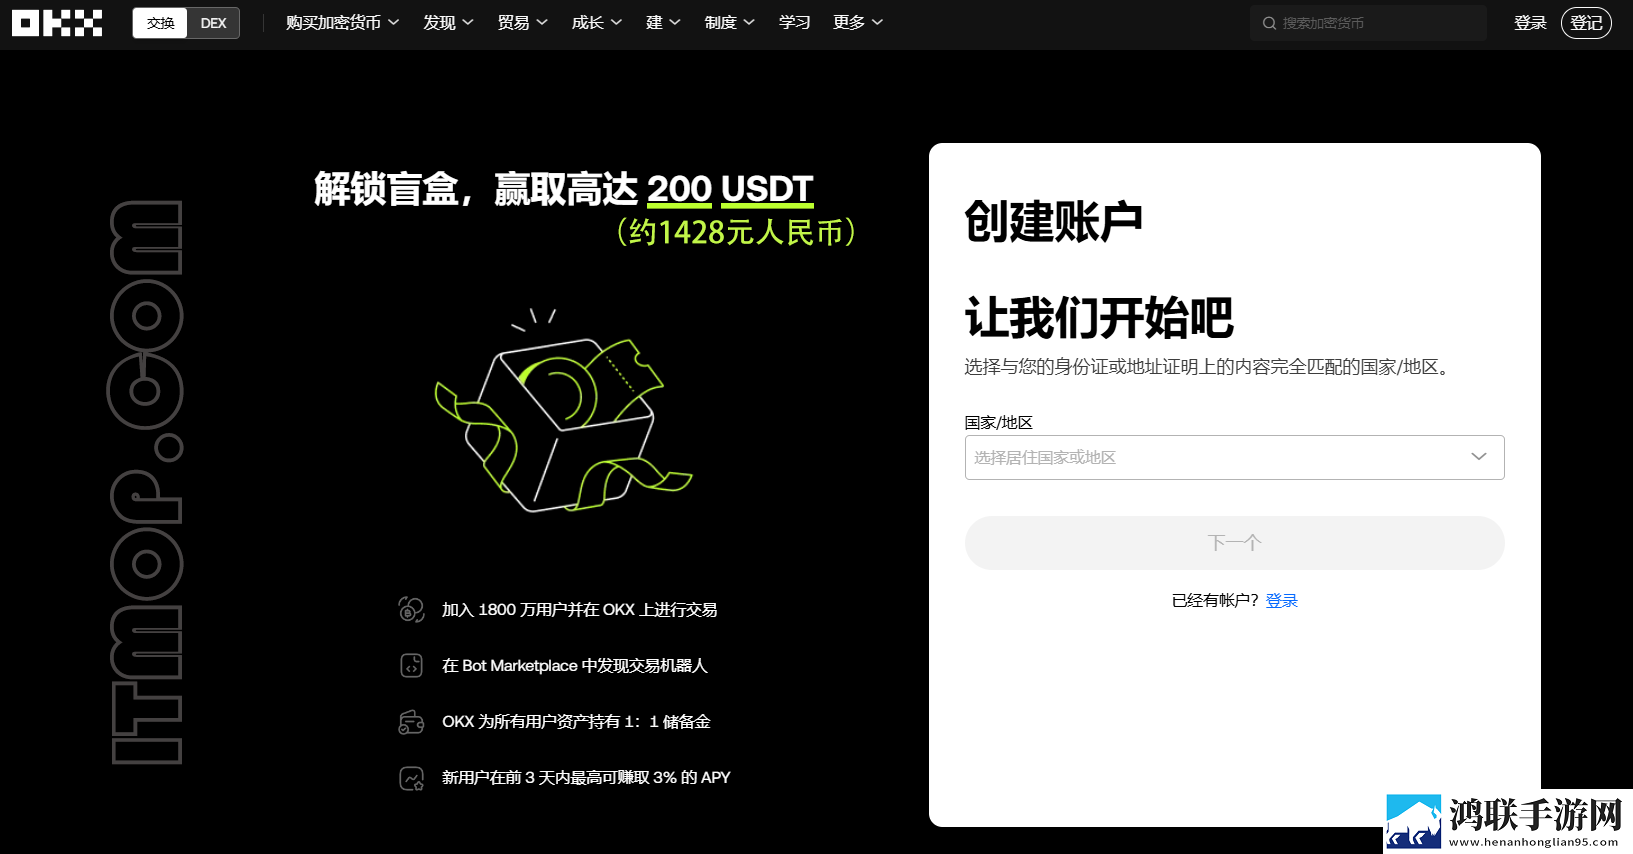
Task: Click the search magnifier icon
Action: [x=1269, y=23]
